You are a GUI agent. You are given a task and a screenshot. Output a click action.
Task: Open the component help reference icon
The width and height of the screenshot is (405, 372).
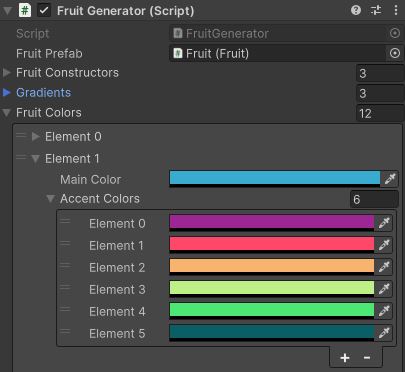pyautogui.click(x=356, y=10)
